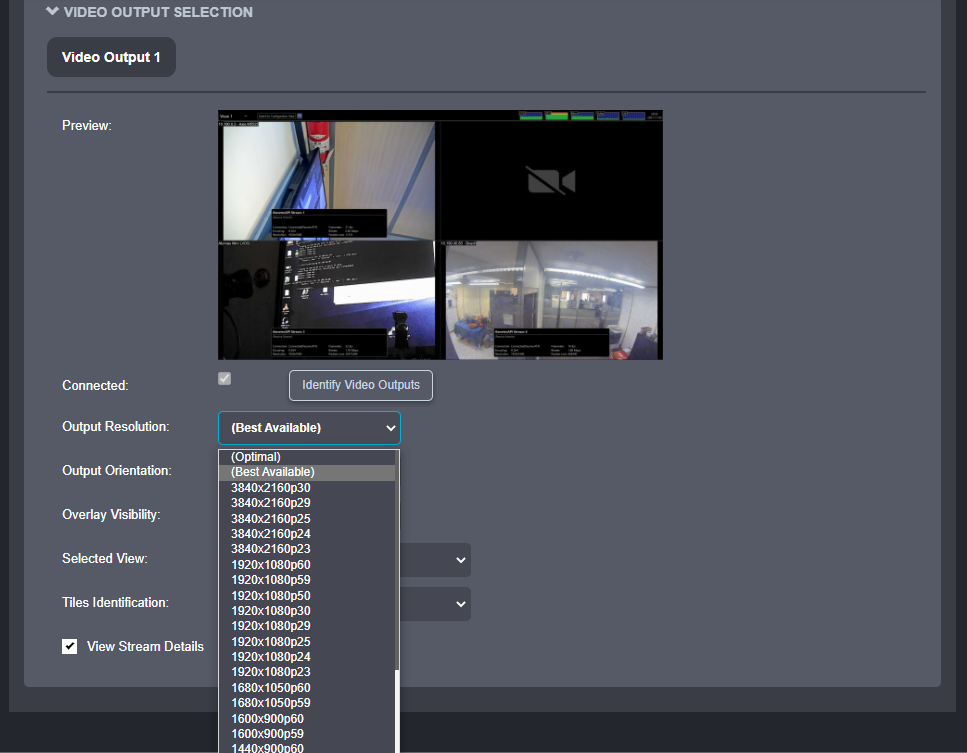The height and width of the screenshot is (753, 967).
Task: Select 3840x2160p29 resolution
Action: coord(307,503)
